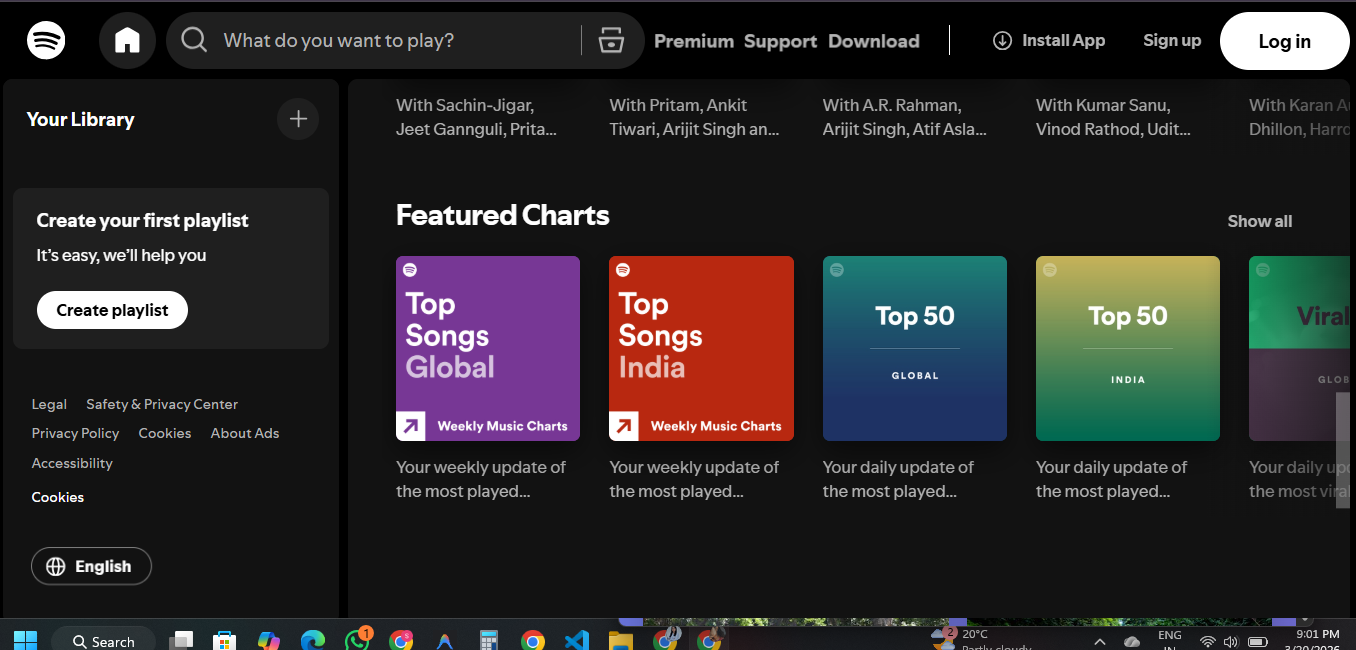Go to Home via house icon
The image size is (1356, 650).
(x=127, y=41)
